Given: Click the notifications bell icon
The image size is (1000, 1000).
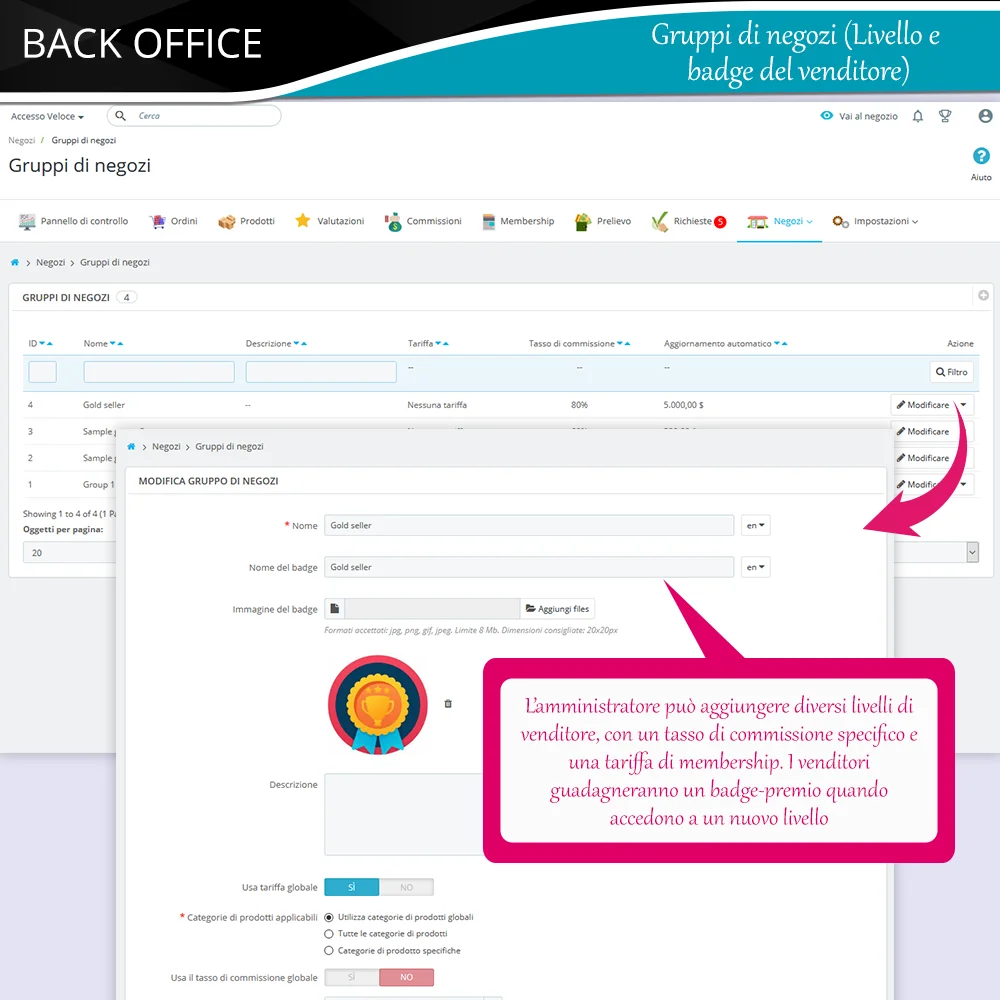Looking at the screenshot, I should pos(918,116).
